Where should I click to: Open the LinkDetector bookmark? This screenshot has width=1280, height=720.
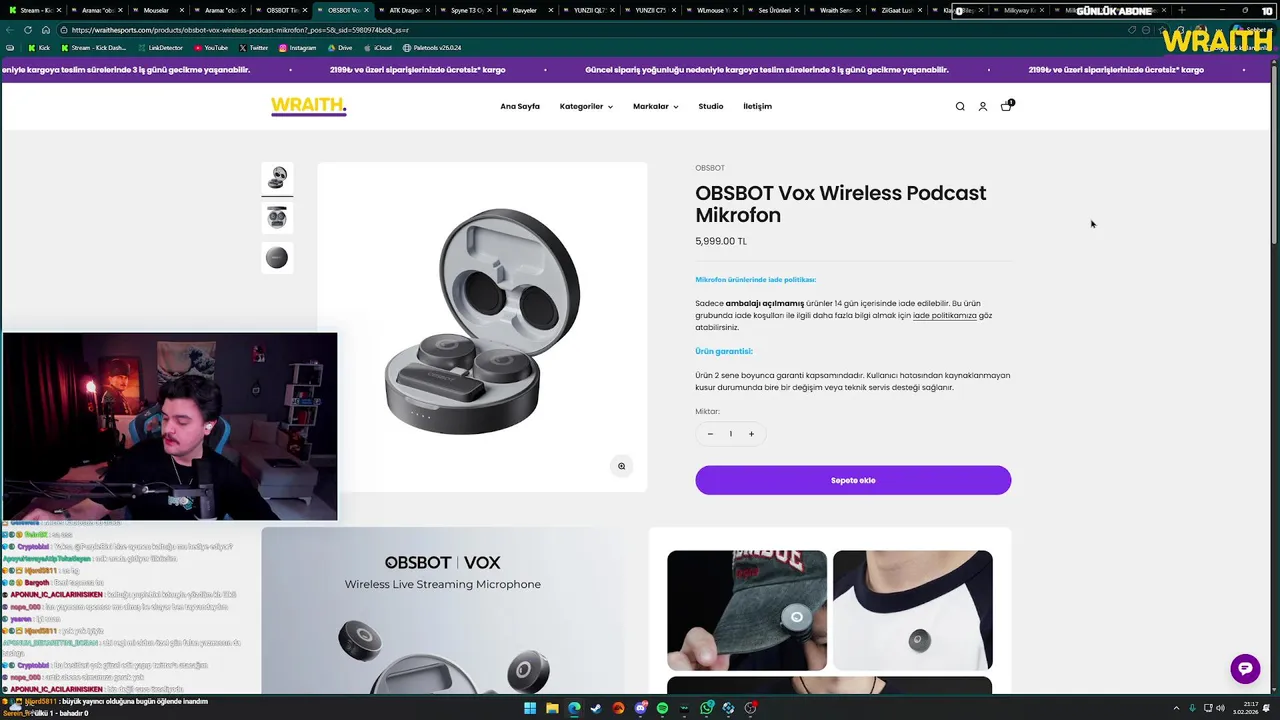click(x=160, y=48)
